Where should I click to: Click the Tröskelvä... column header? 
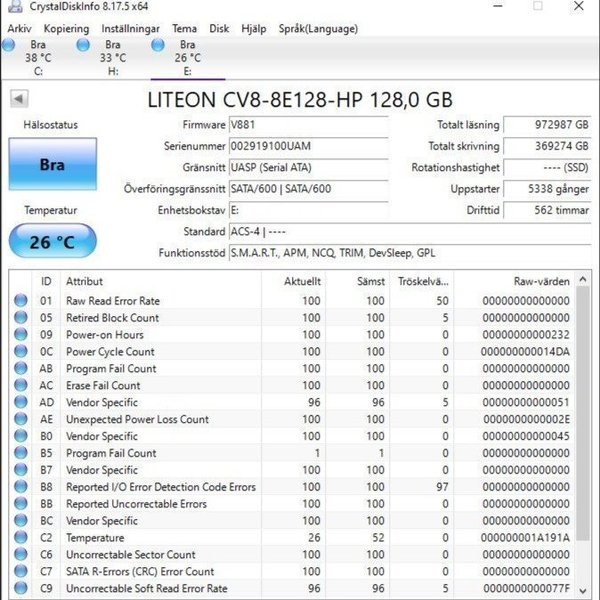(x=422, y=281)
